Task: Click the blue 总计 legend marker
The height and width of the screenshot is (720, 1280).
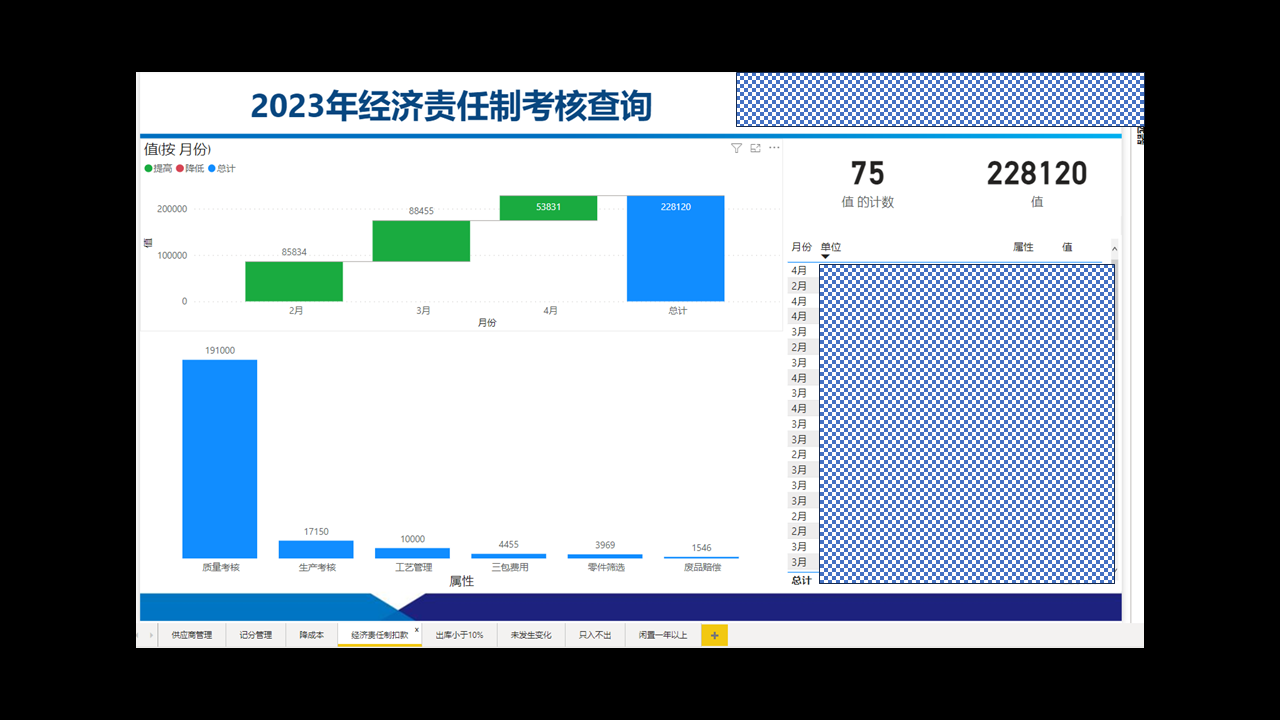Action: pos(212,169)
